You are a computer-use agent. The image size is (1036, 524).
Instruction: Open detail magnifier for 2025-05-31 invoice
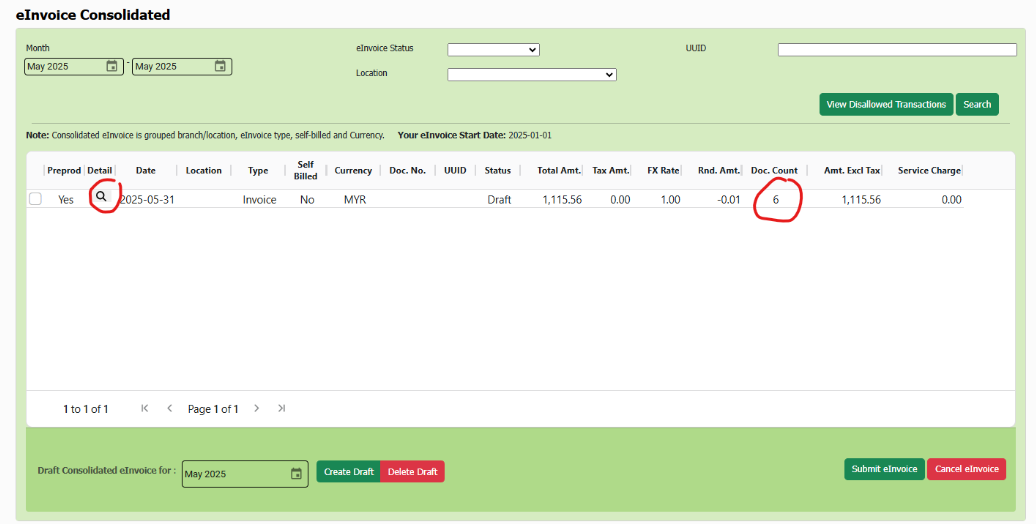coord(101,198)
